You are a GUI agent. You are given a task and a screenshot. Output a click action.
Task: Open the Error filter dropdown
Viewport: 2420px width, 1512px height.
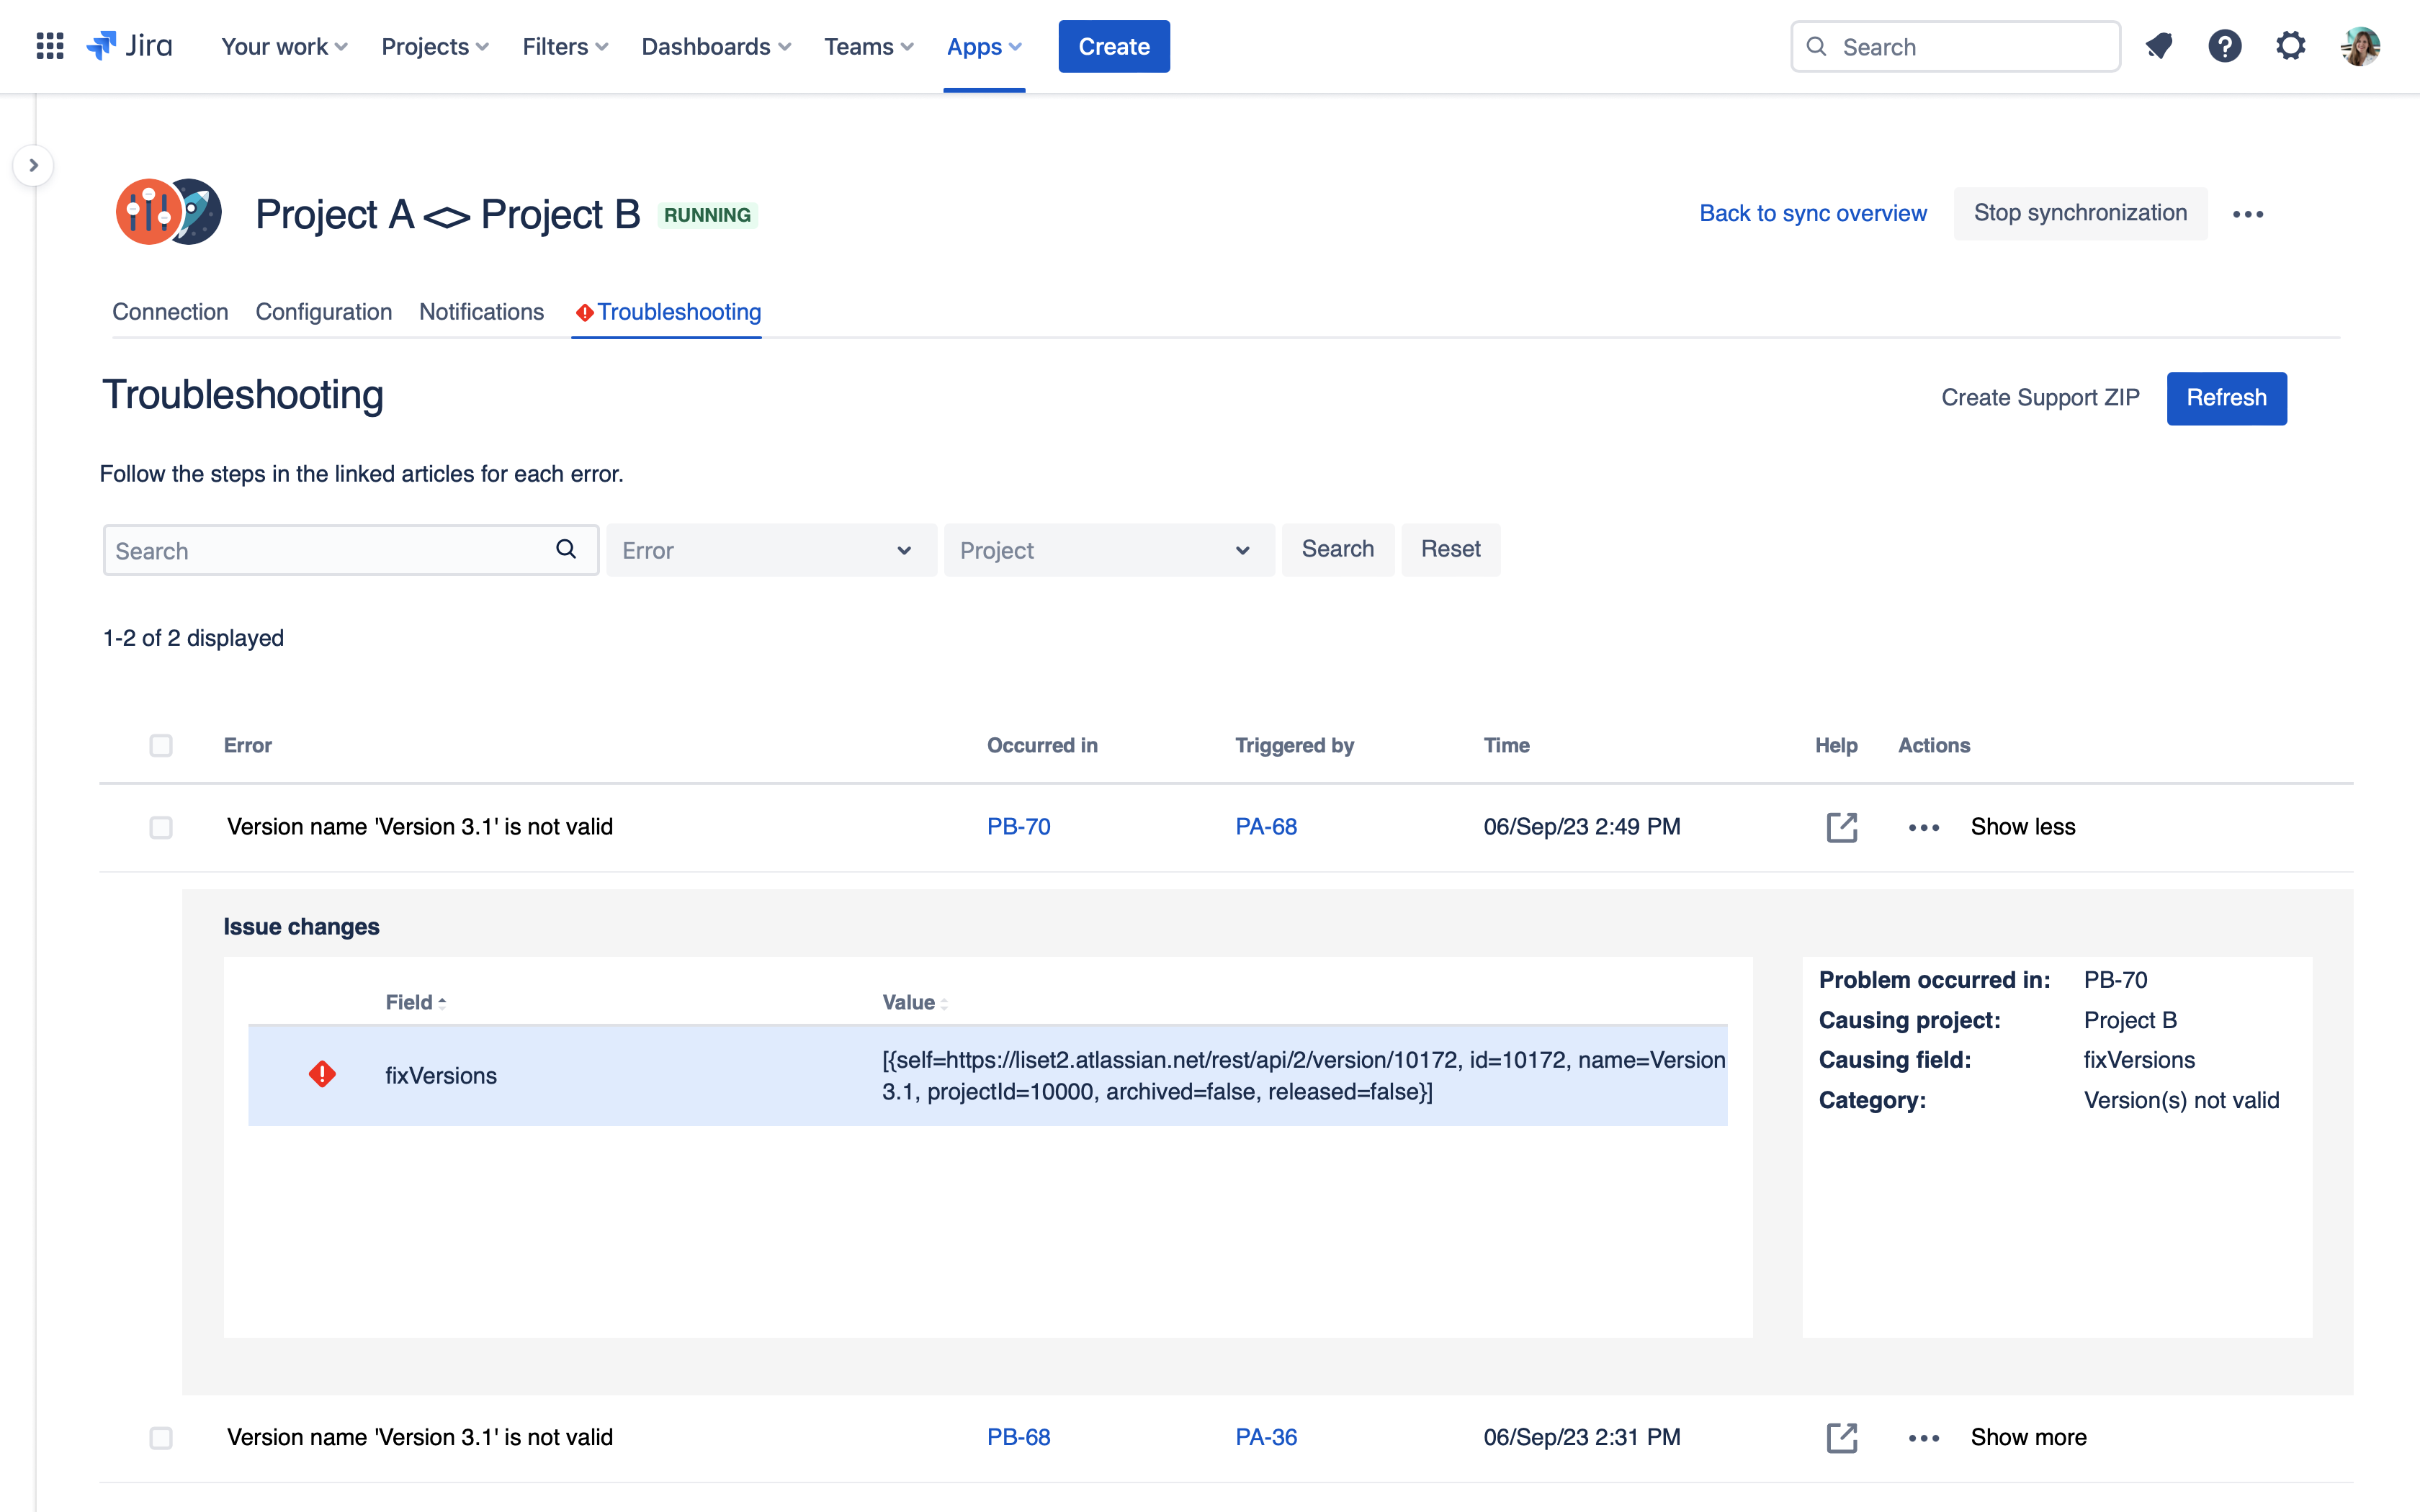pyautogui.click(x=770, y=550)
